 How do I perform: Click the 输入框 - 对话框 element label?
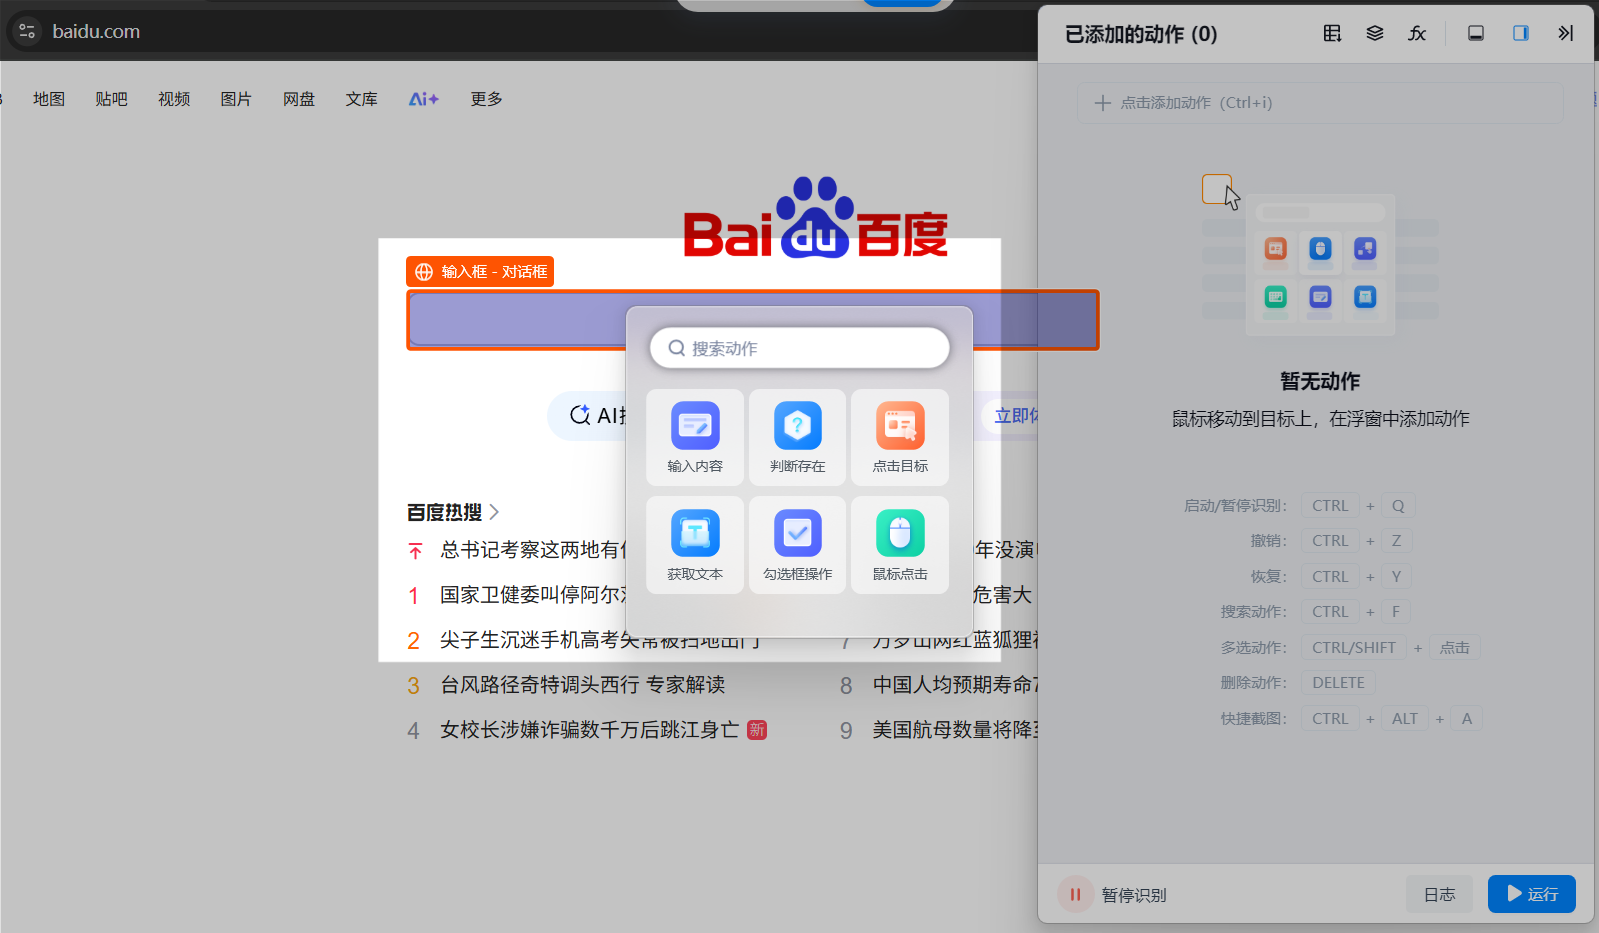click(480, 272)
